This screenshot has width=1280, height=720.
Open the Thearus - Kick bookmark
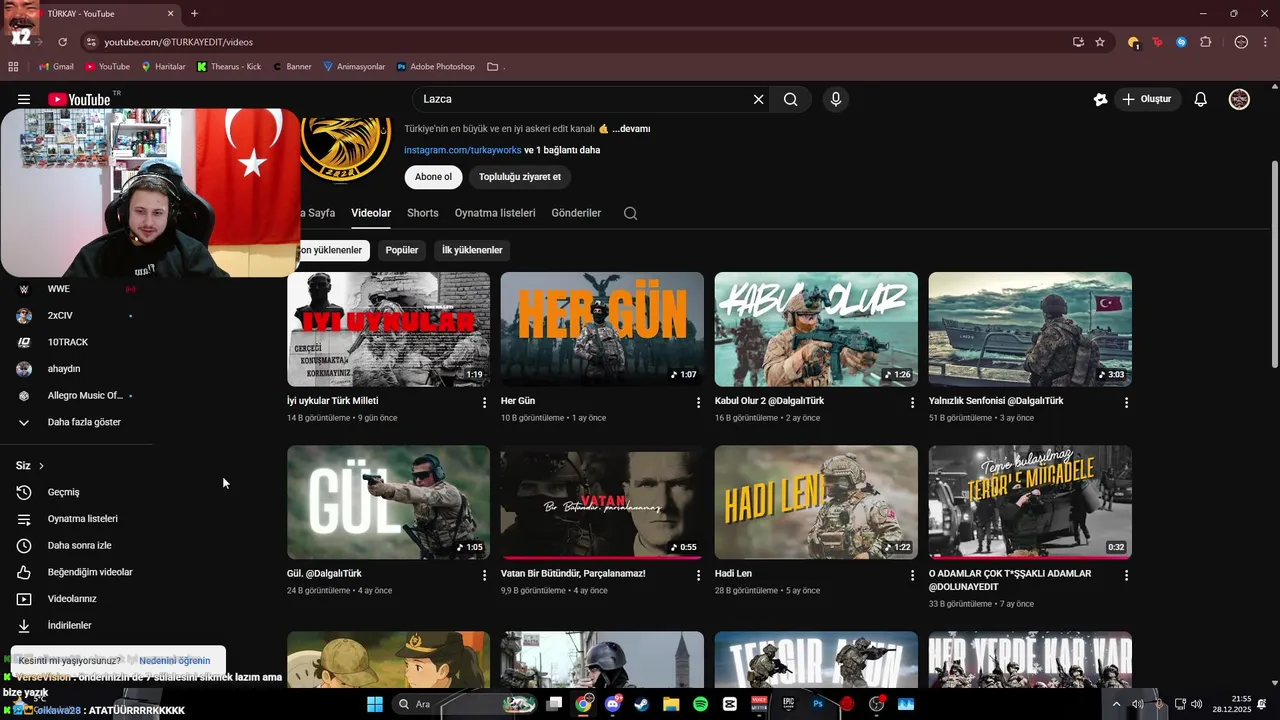[x=229, y=67]
